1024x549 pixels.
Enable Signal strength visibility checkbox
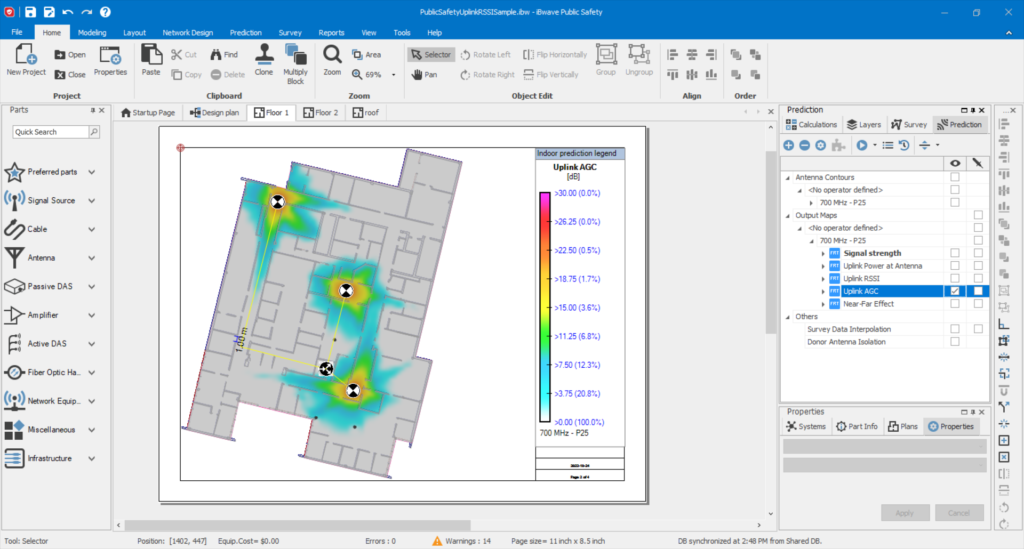pos(955,253)
